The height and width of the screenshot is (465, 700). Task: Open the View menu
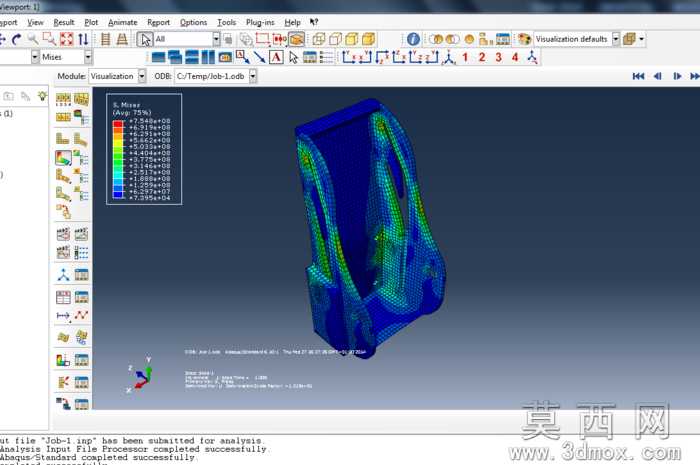[35, 22]
